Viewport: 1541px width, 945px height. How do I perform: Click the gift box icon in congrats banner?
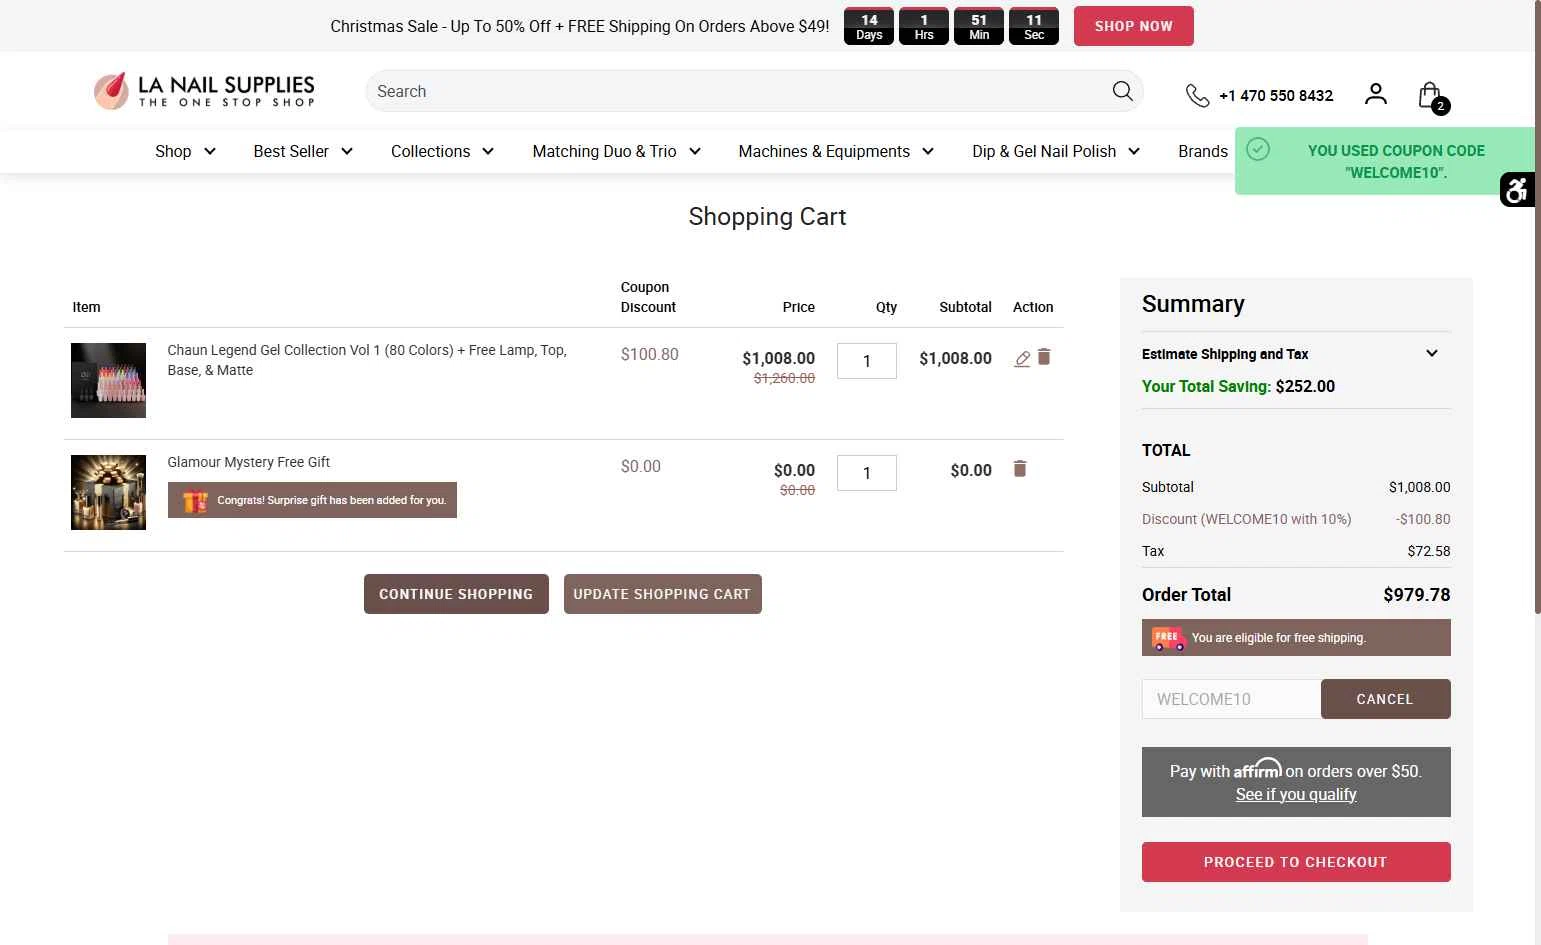[x=195, y=500]
